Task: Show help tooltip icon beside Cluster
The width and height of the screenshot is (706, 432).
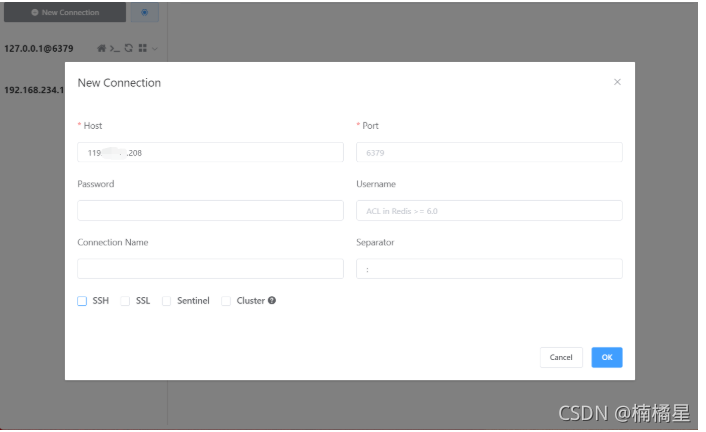Action: [272, 300]
